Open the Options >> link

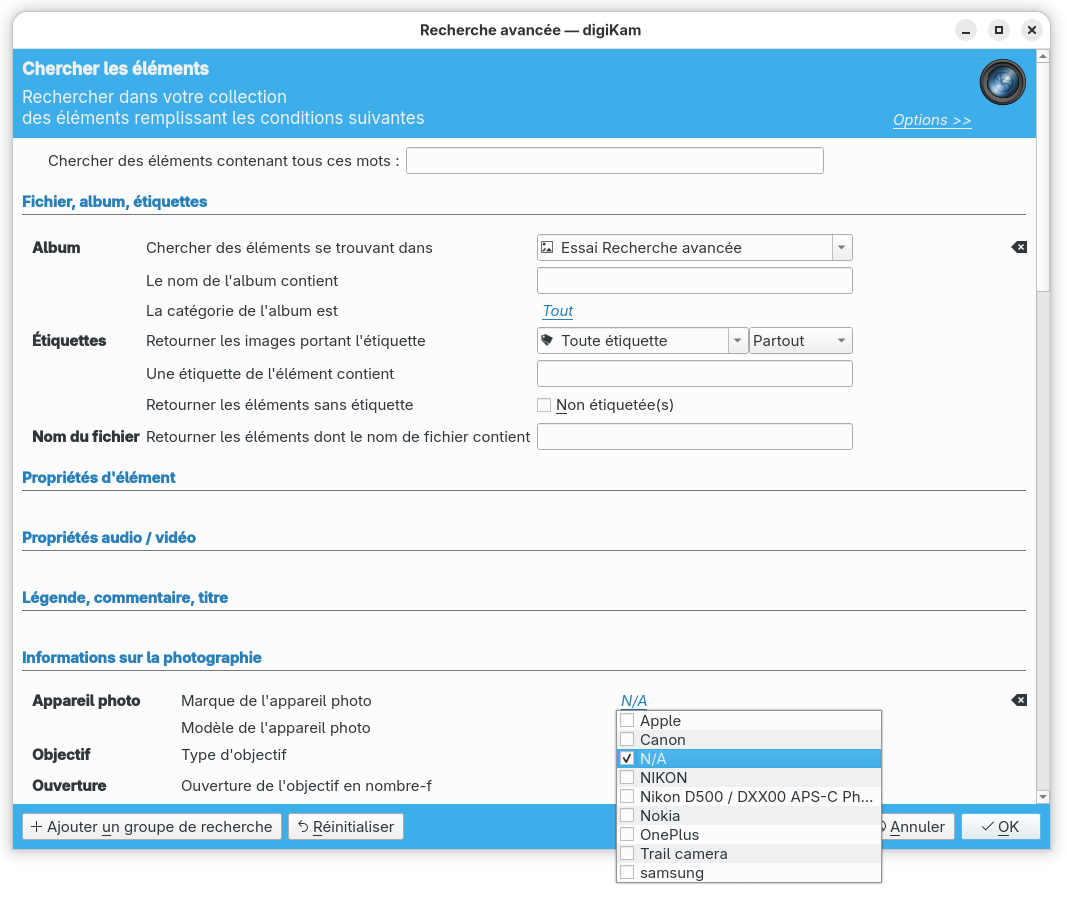pyautogui.click(x=932, y=120)
